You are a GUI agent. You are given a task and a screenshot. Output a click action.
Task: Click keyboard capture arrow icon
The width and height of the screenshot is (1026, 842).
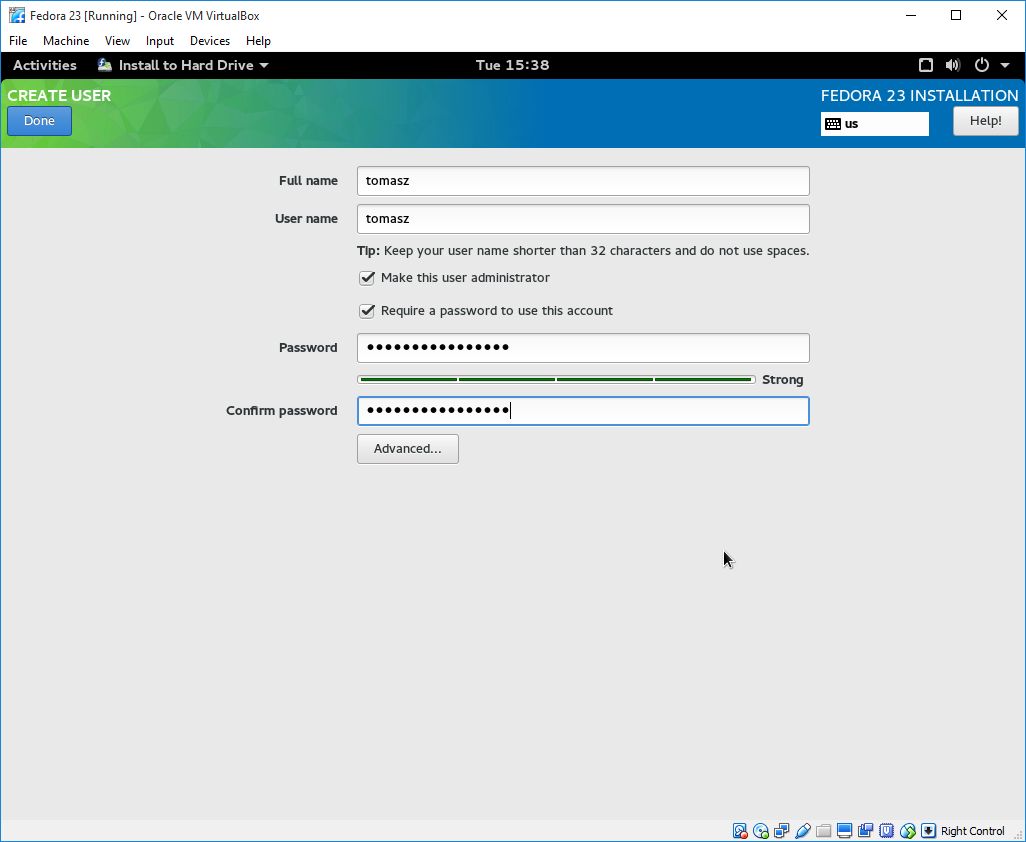point(929,831)
